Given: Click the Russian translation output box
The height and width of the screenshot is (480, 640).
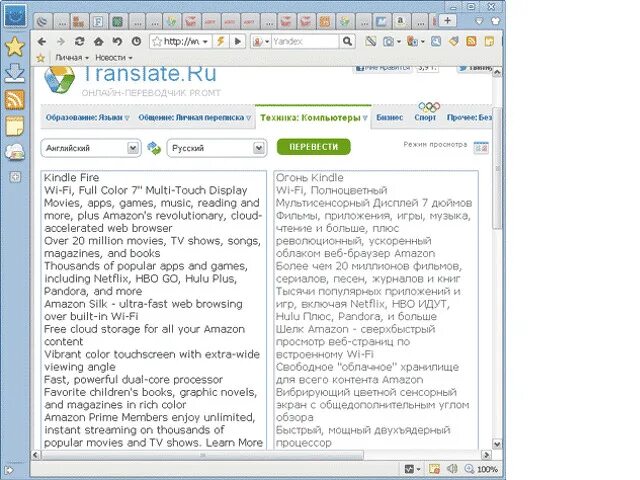Looking at the screenshot, I should click(x=376, y=310).
